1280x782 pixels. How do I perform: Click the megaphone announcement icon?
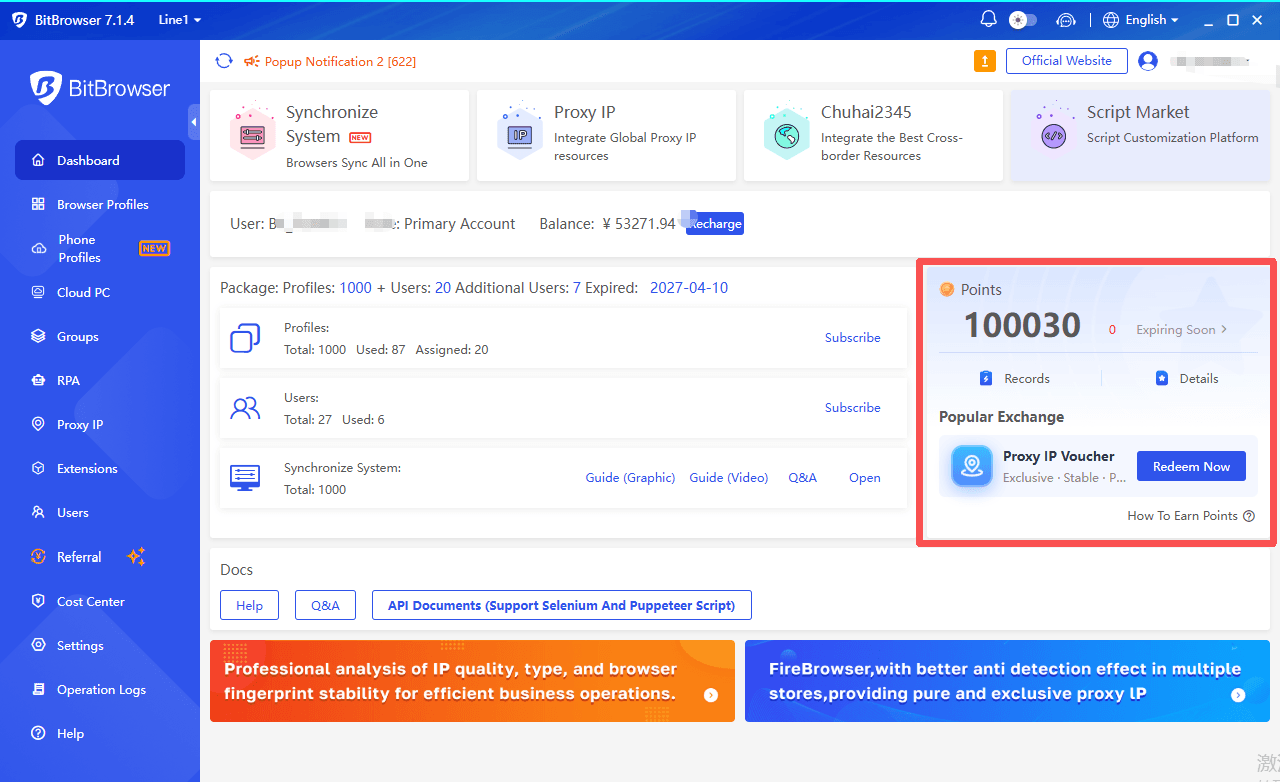click(252, 61)
